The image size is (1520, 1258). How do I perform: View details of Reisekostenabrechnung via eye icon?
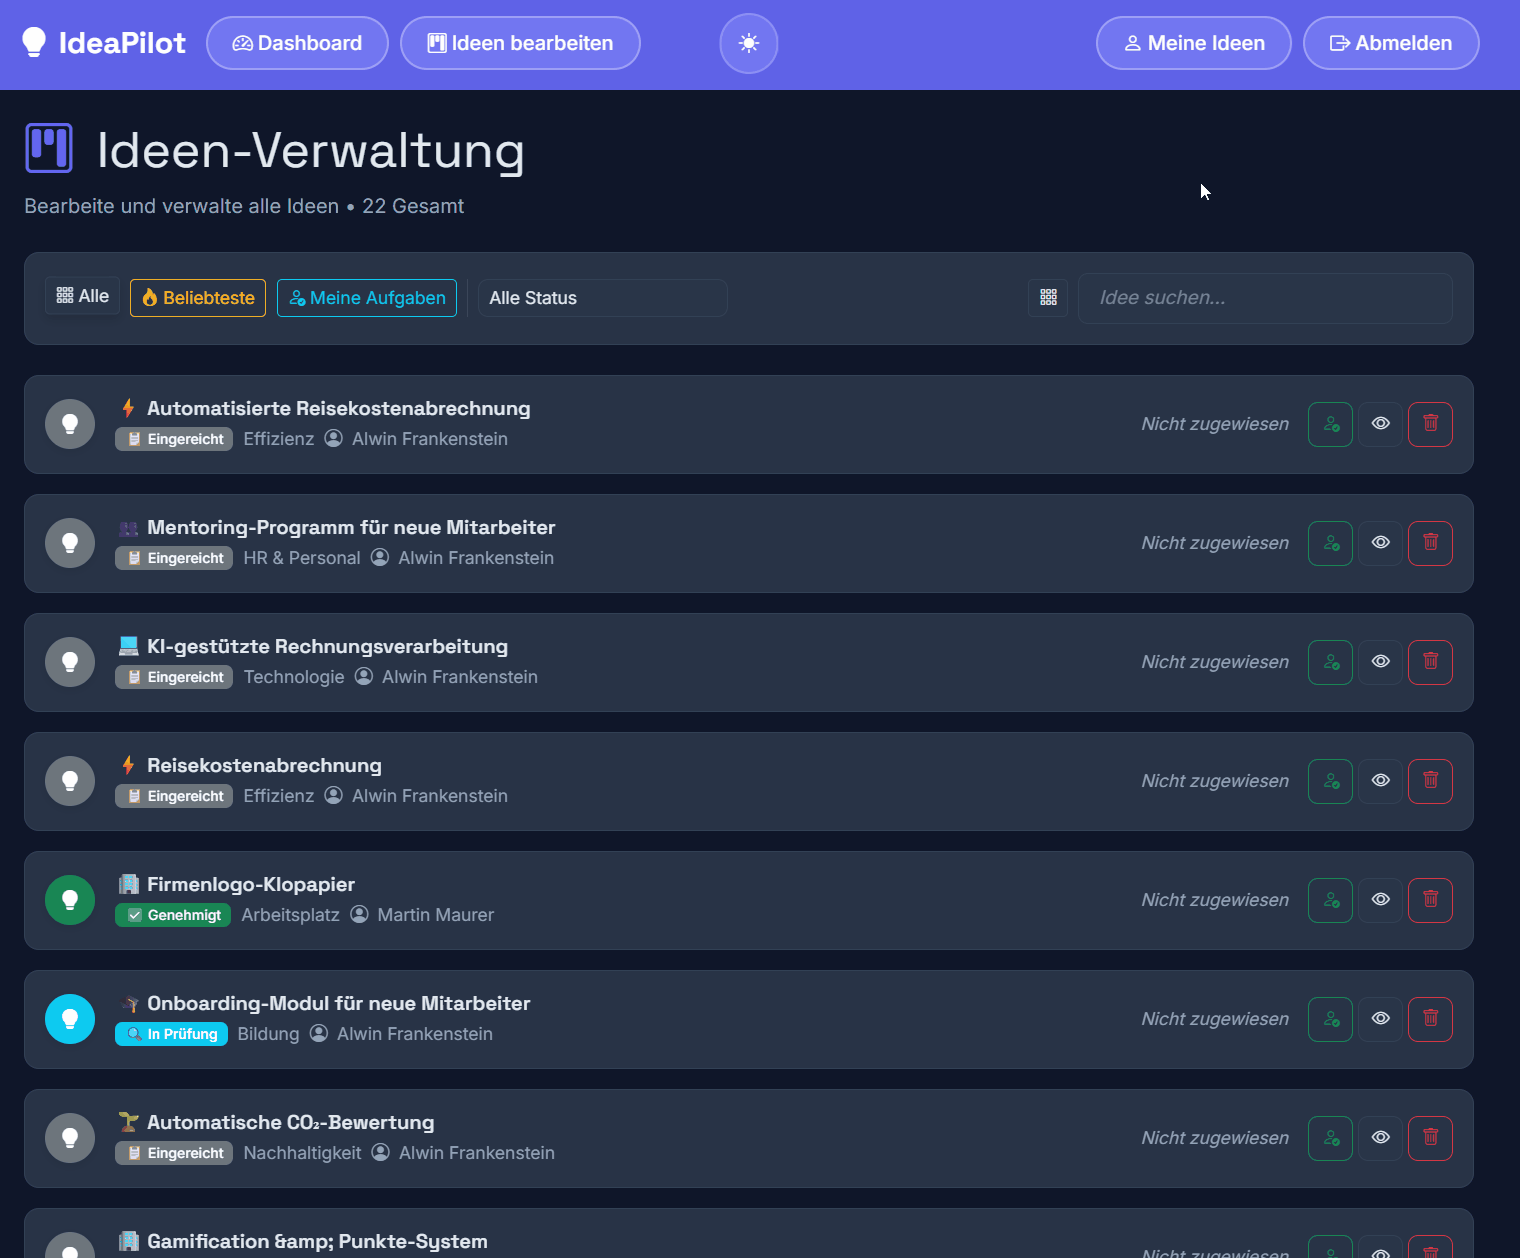[x=1380, y=781]
